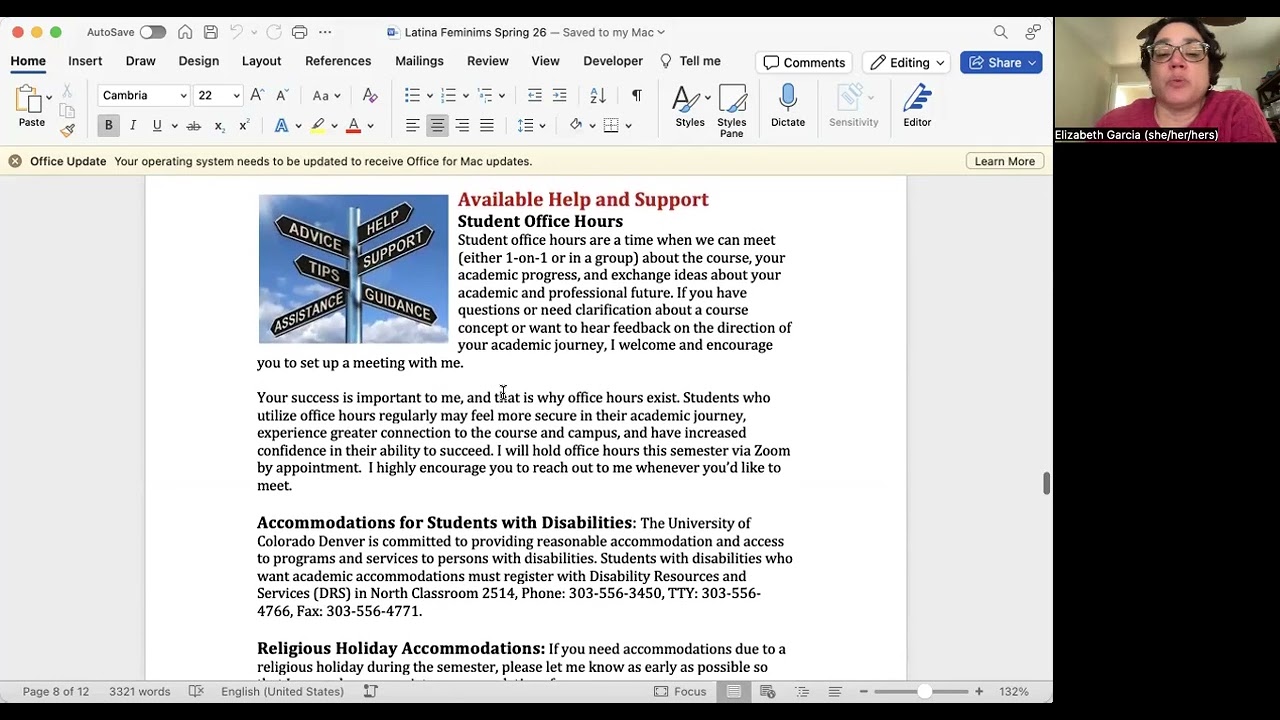Toggle Underline formatting

coord(157,125)
